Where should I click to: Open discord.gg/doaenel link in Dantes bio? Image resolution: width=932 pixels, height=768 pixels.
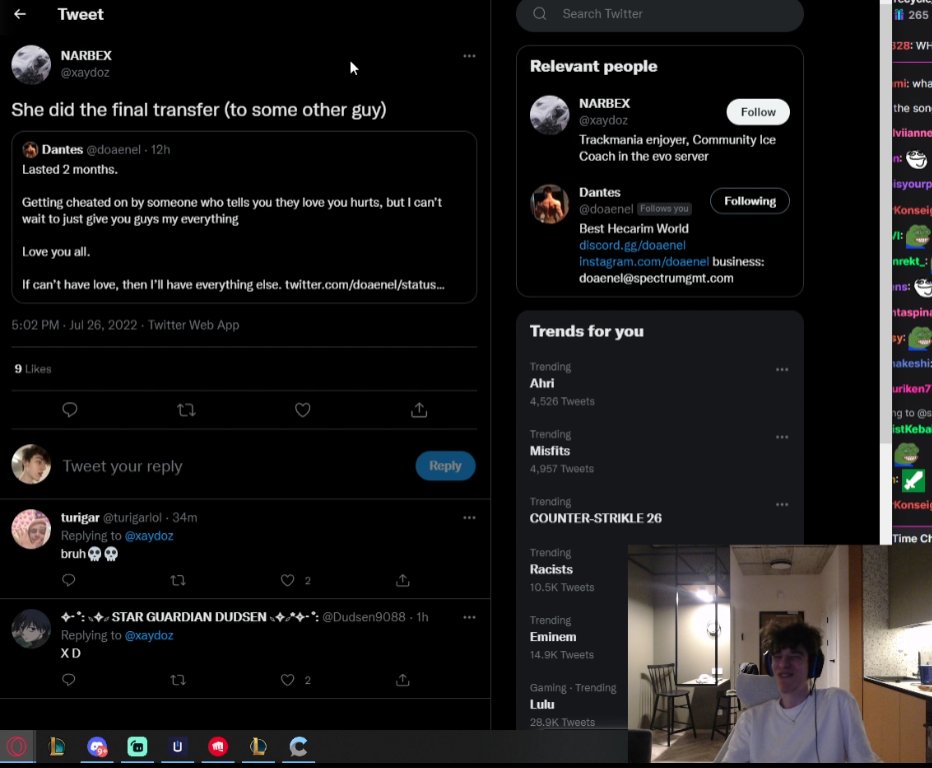click(x=632, y=245)
